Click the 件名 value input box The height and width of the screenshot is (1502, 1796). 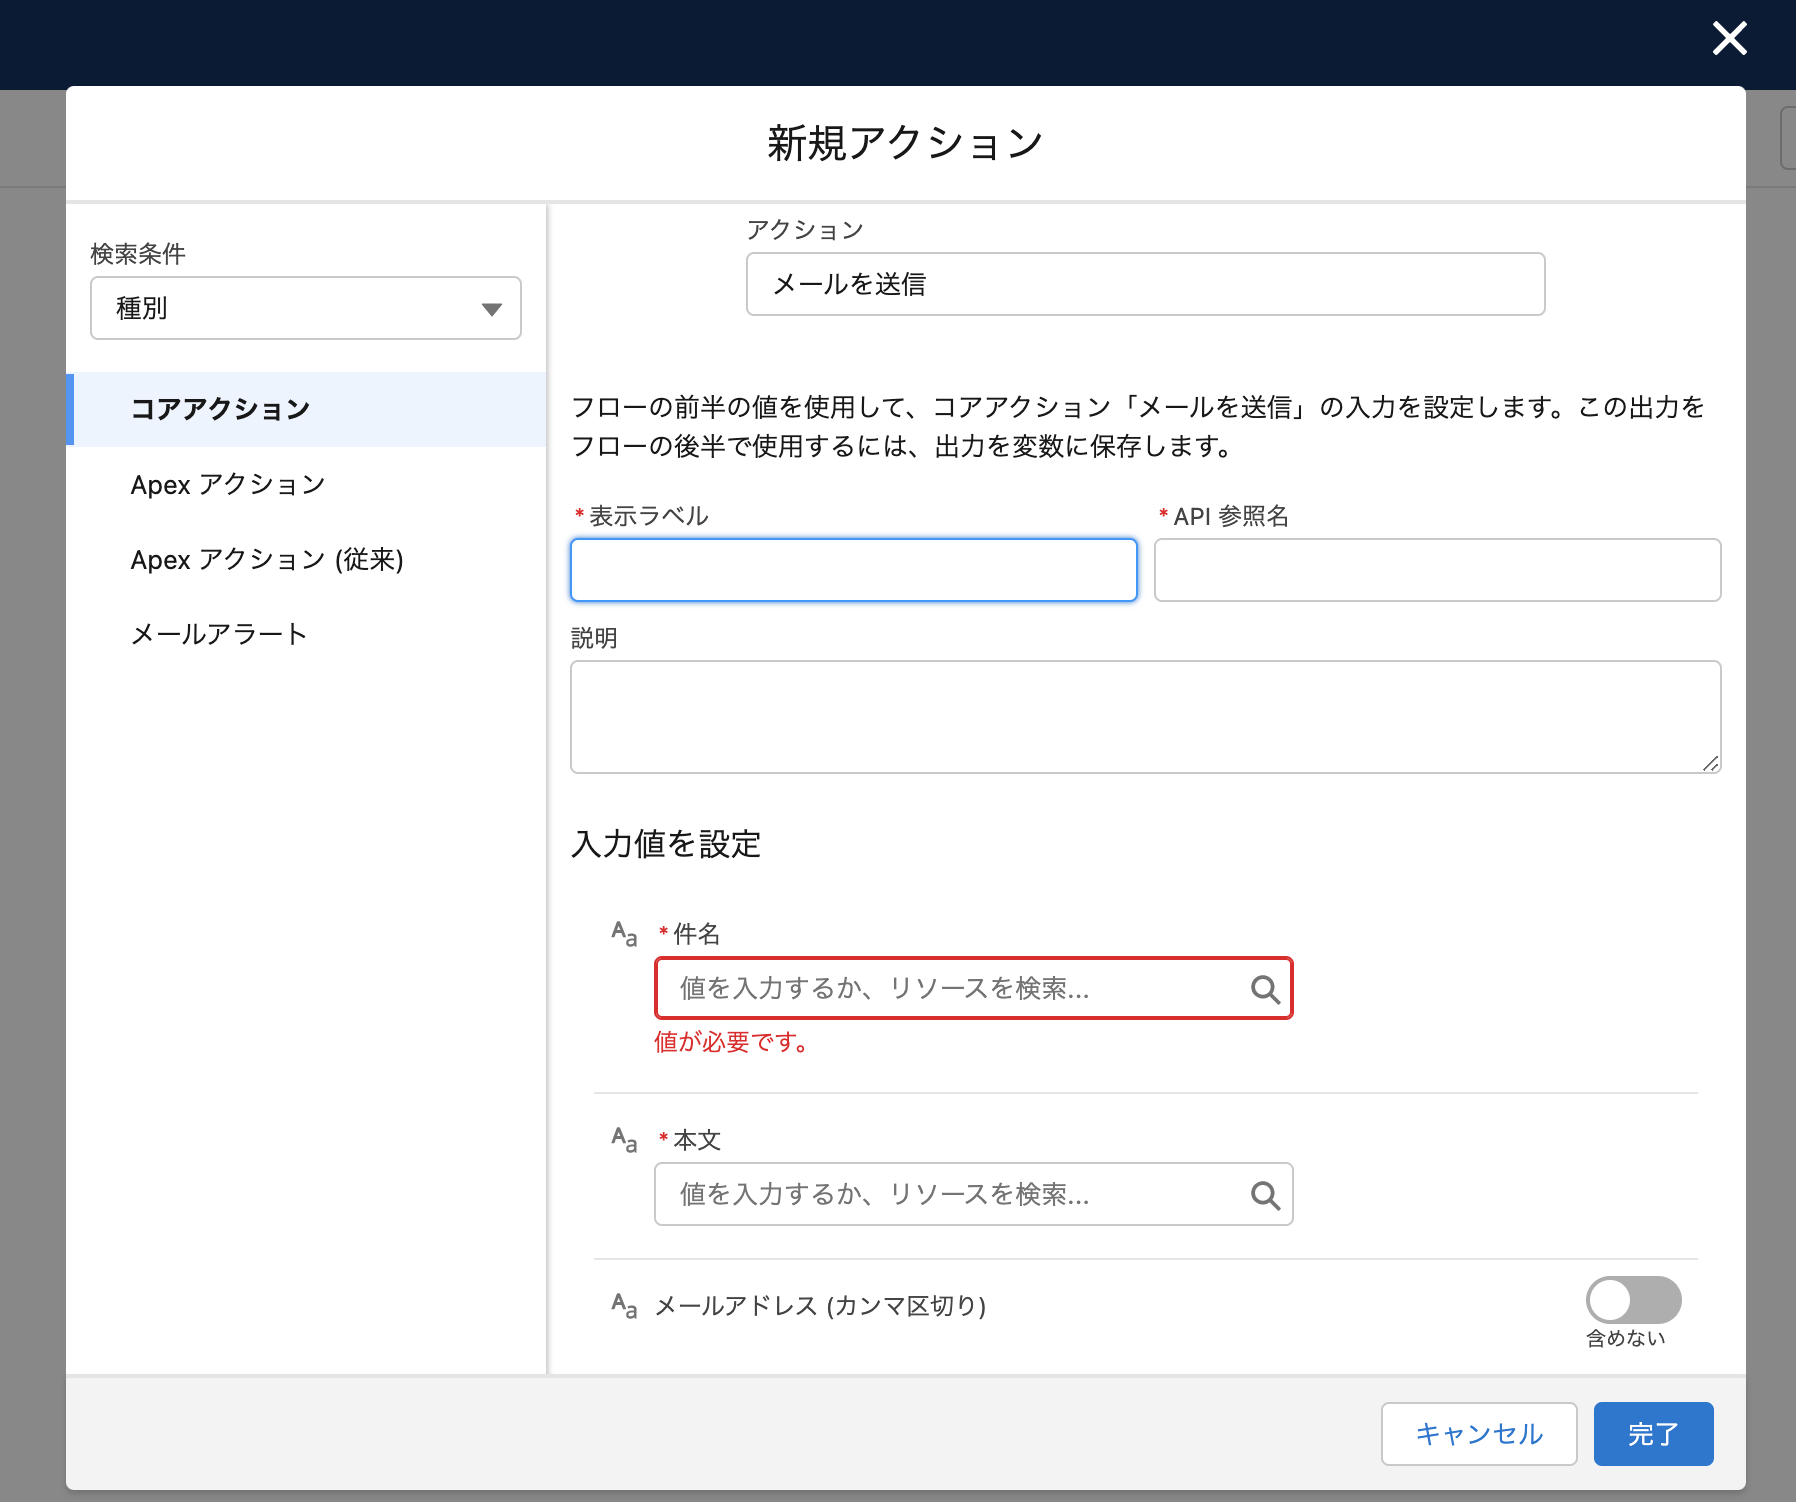click(x=950, y=989)
